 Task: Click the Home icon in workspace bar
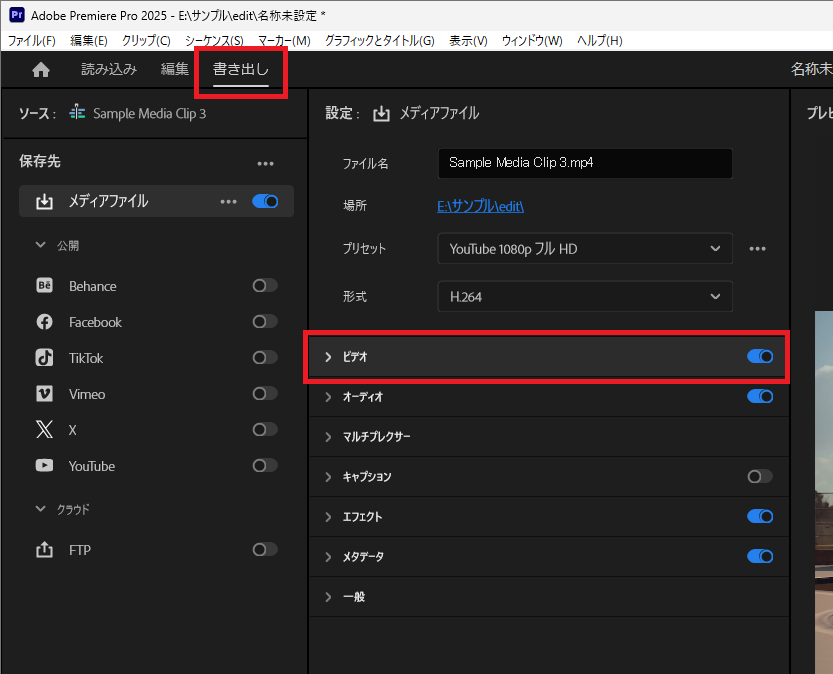(41, 70)
